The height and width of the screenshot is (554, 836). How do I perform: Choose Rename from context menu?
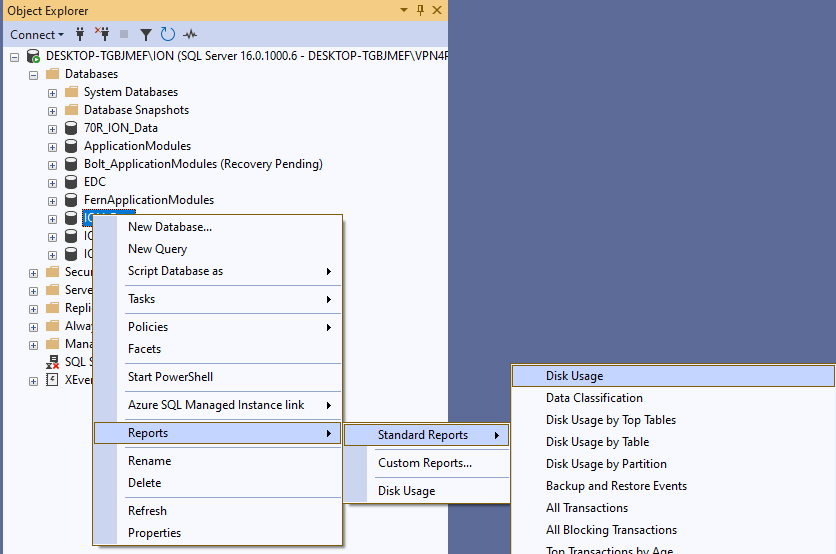pyautogui.click(x=218, y=461)
